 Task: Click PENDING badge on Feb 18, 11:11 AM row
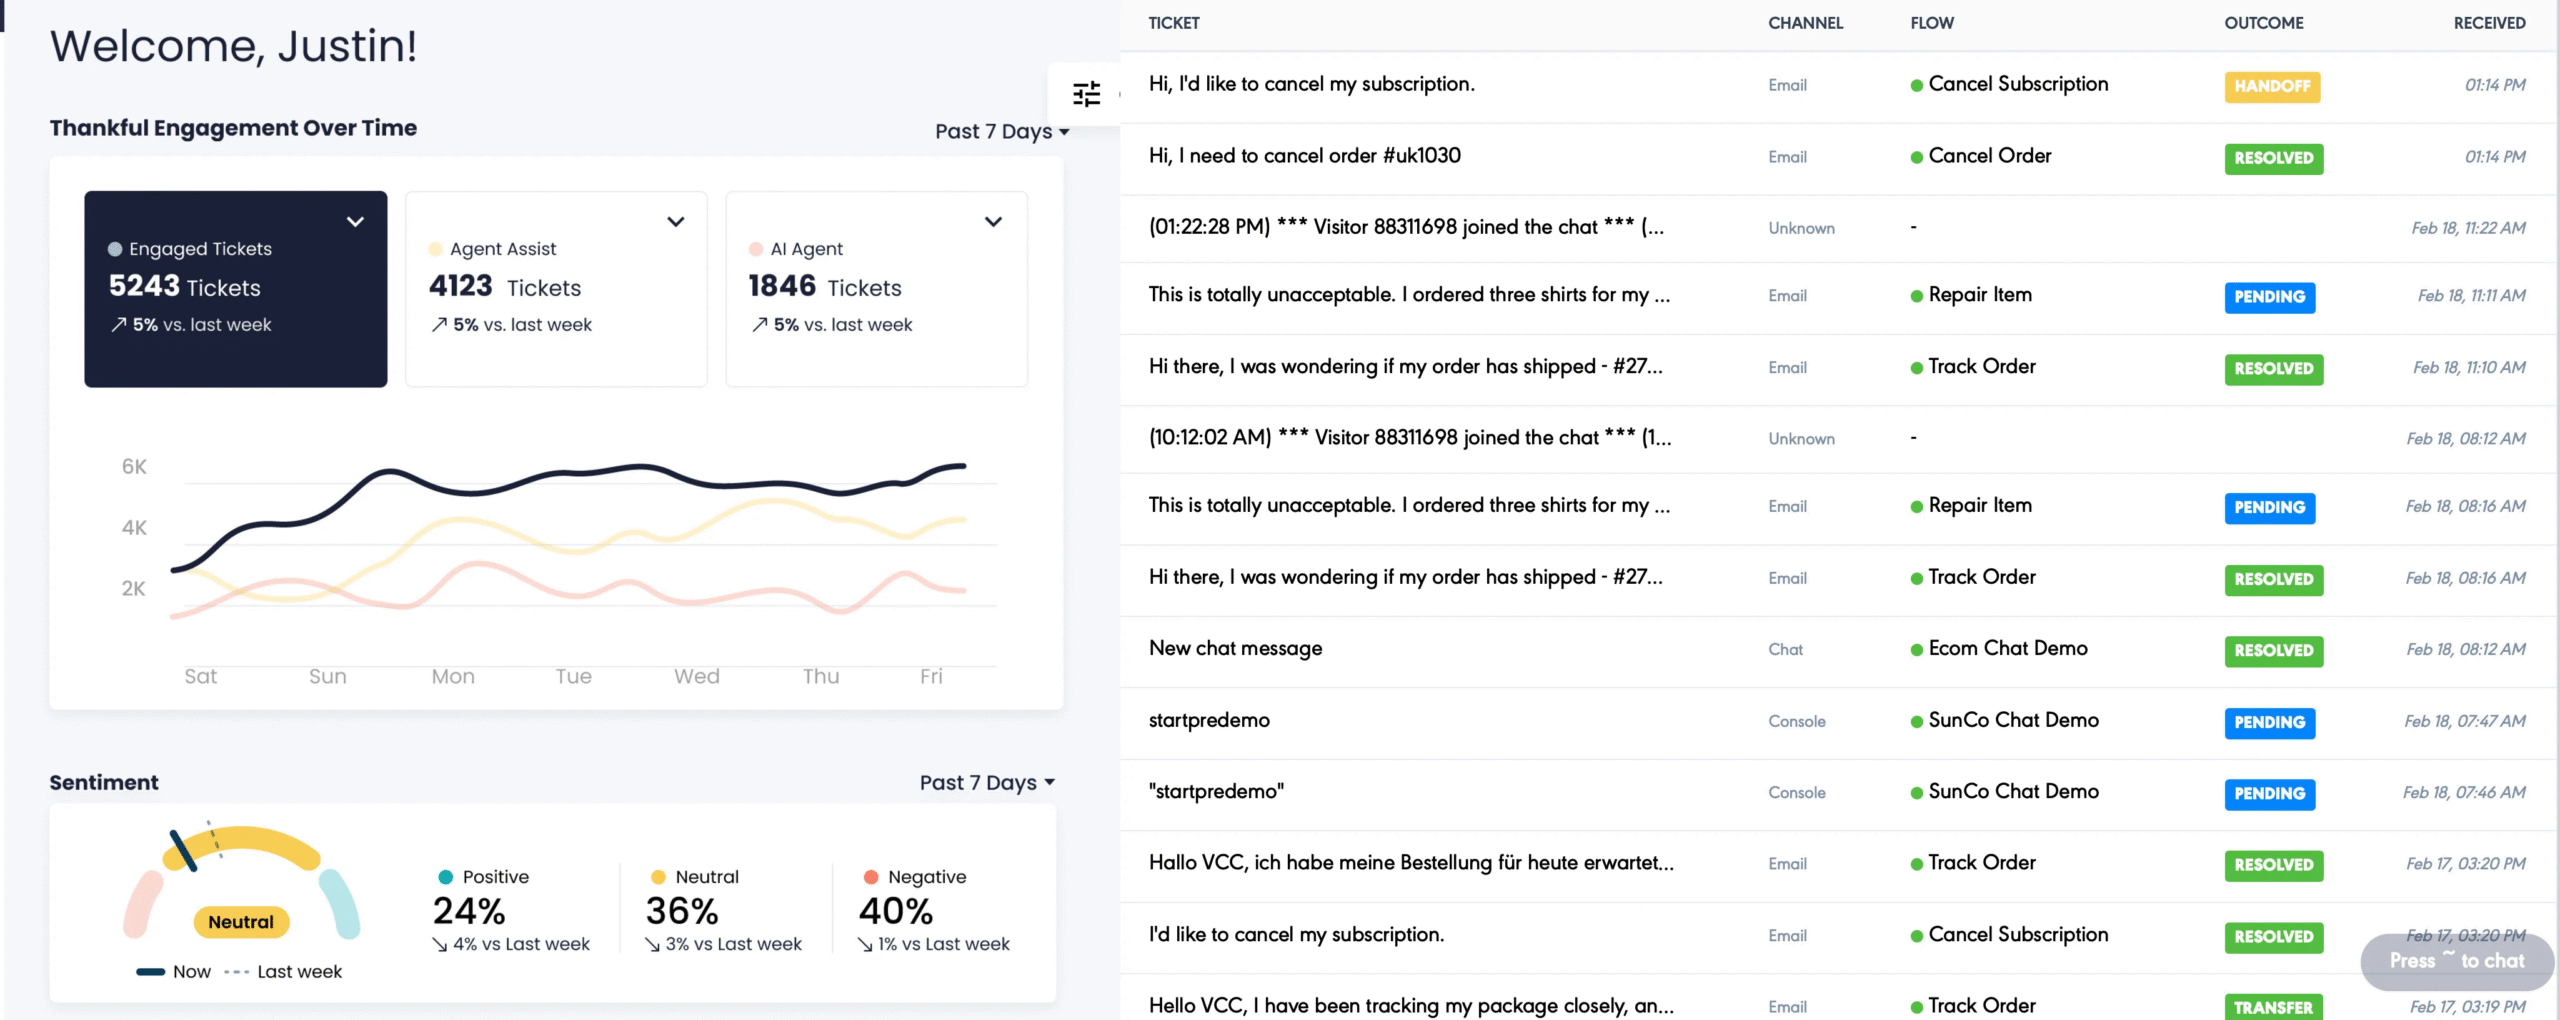2270,298
